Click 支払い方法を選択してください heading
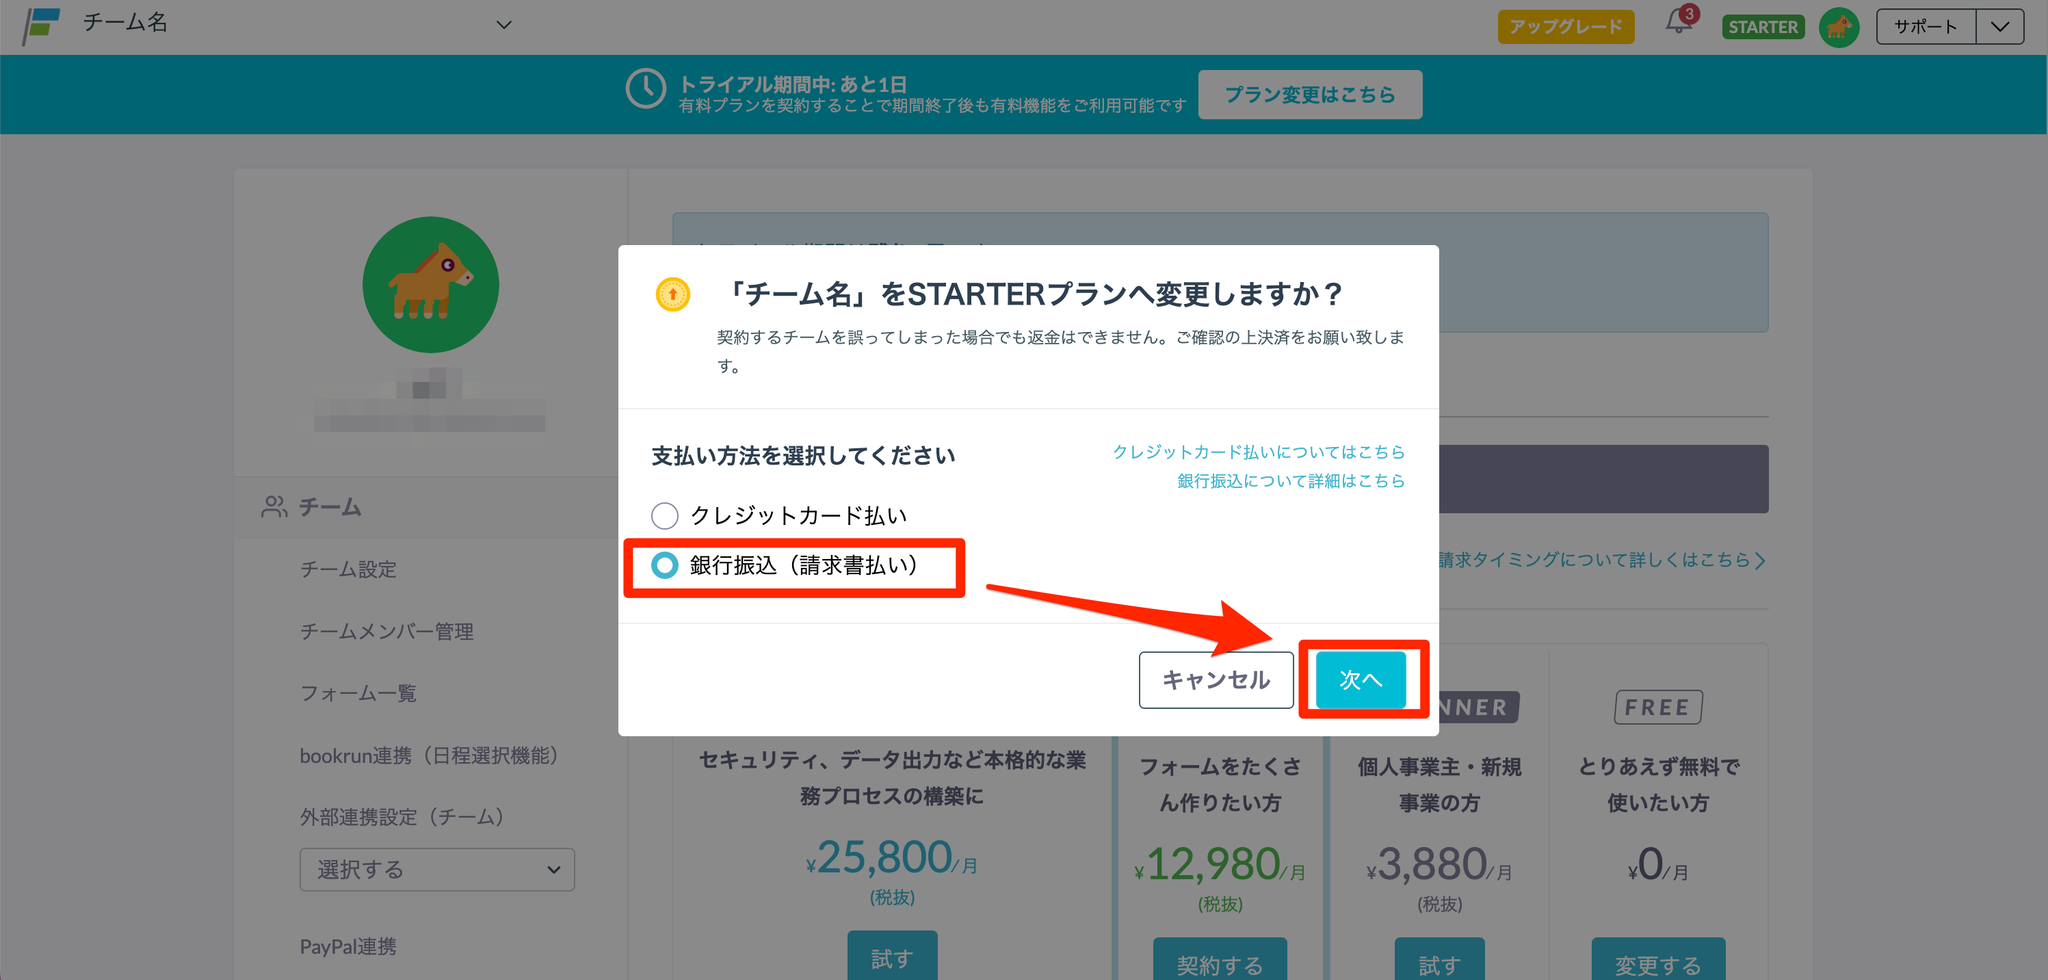 [804, 456]
